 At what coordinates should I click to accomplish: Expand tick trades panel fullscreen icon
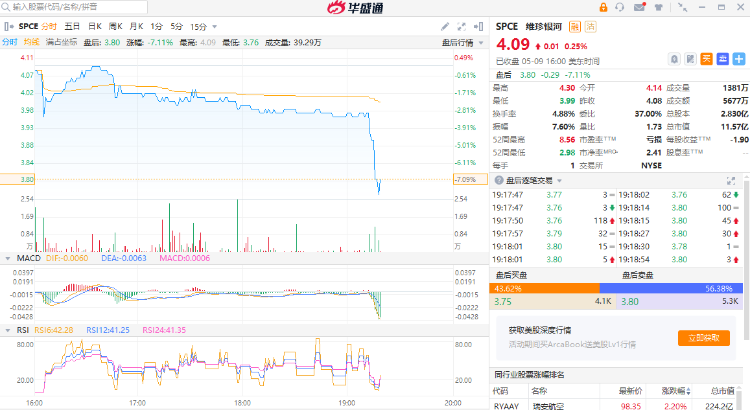point(731,180)
